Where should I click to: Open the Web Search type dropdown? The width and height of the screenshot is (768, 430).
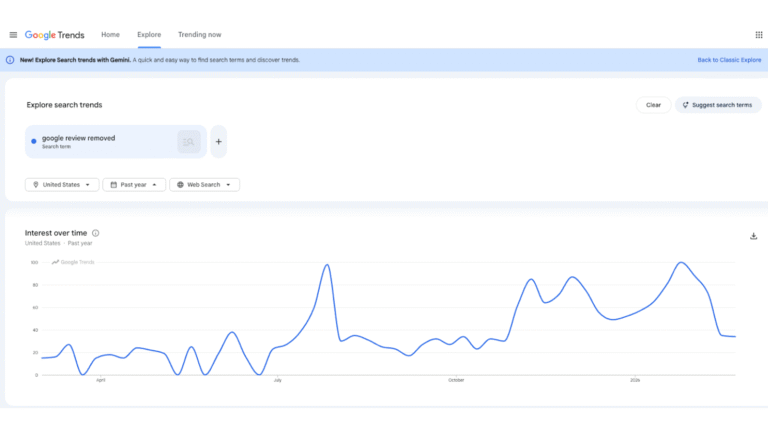[x=204, y=185]
